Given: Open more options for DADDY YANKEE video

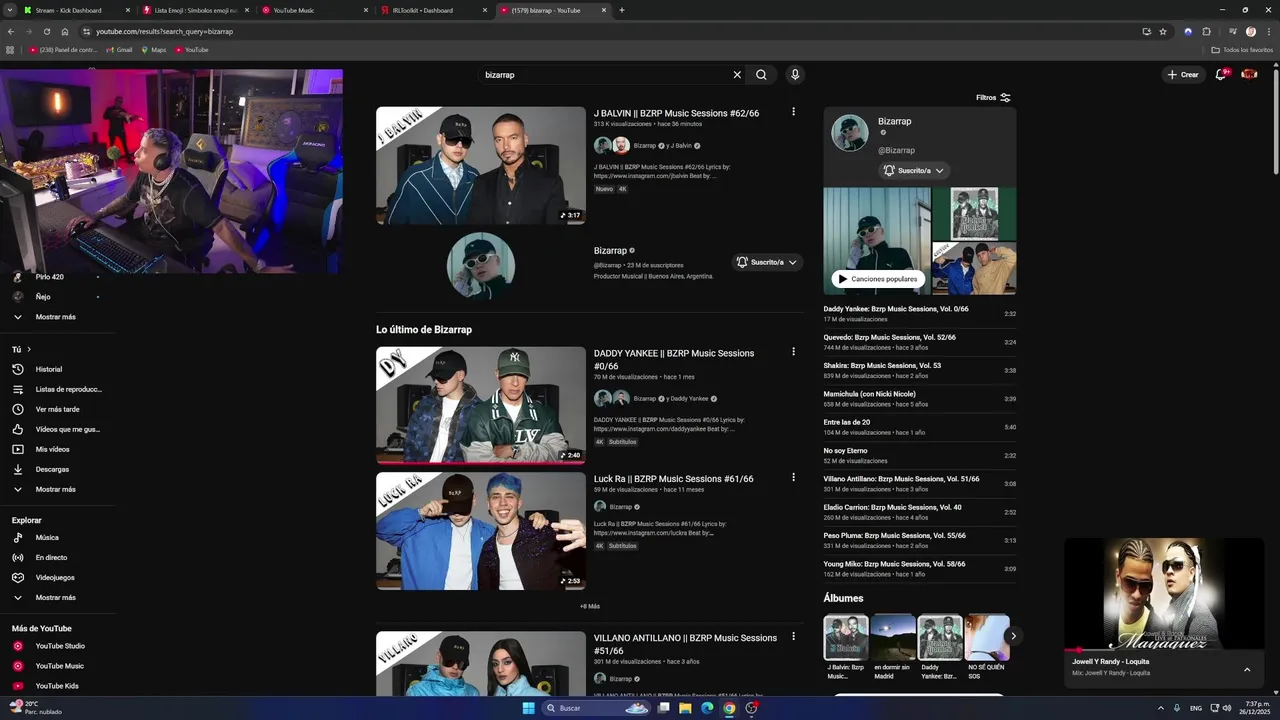Looking at the screenshot, I should tap(793, 352).
